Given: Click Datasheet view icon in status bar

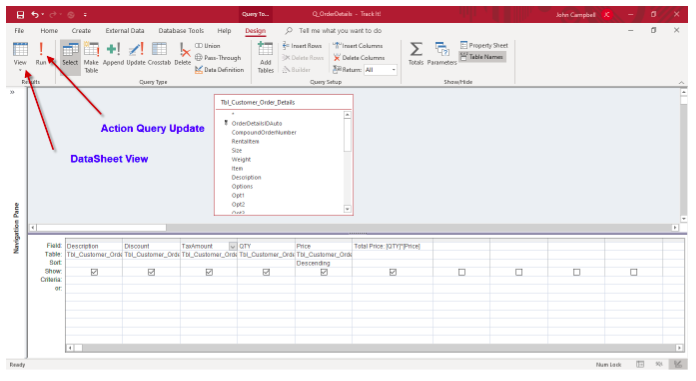Looking at the screenshot, I should click(640, 364).
